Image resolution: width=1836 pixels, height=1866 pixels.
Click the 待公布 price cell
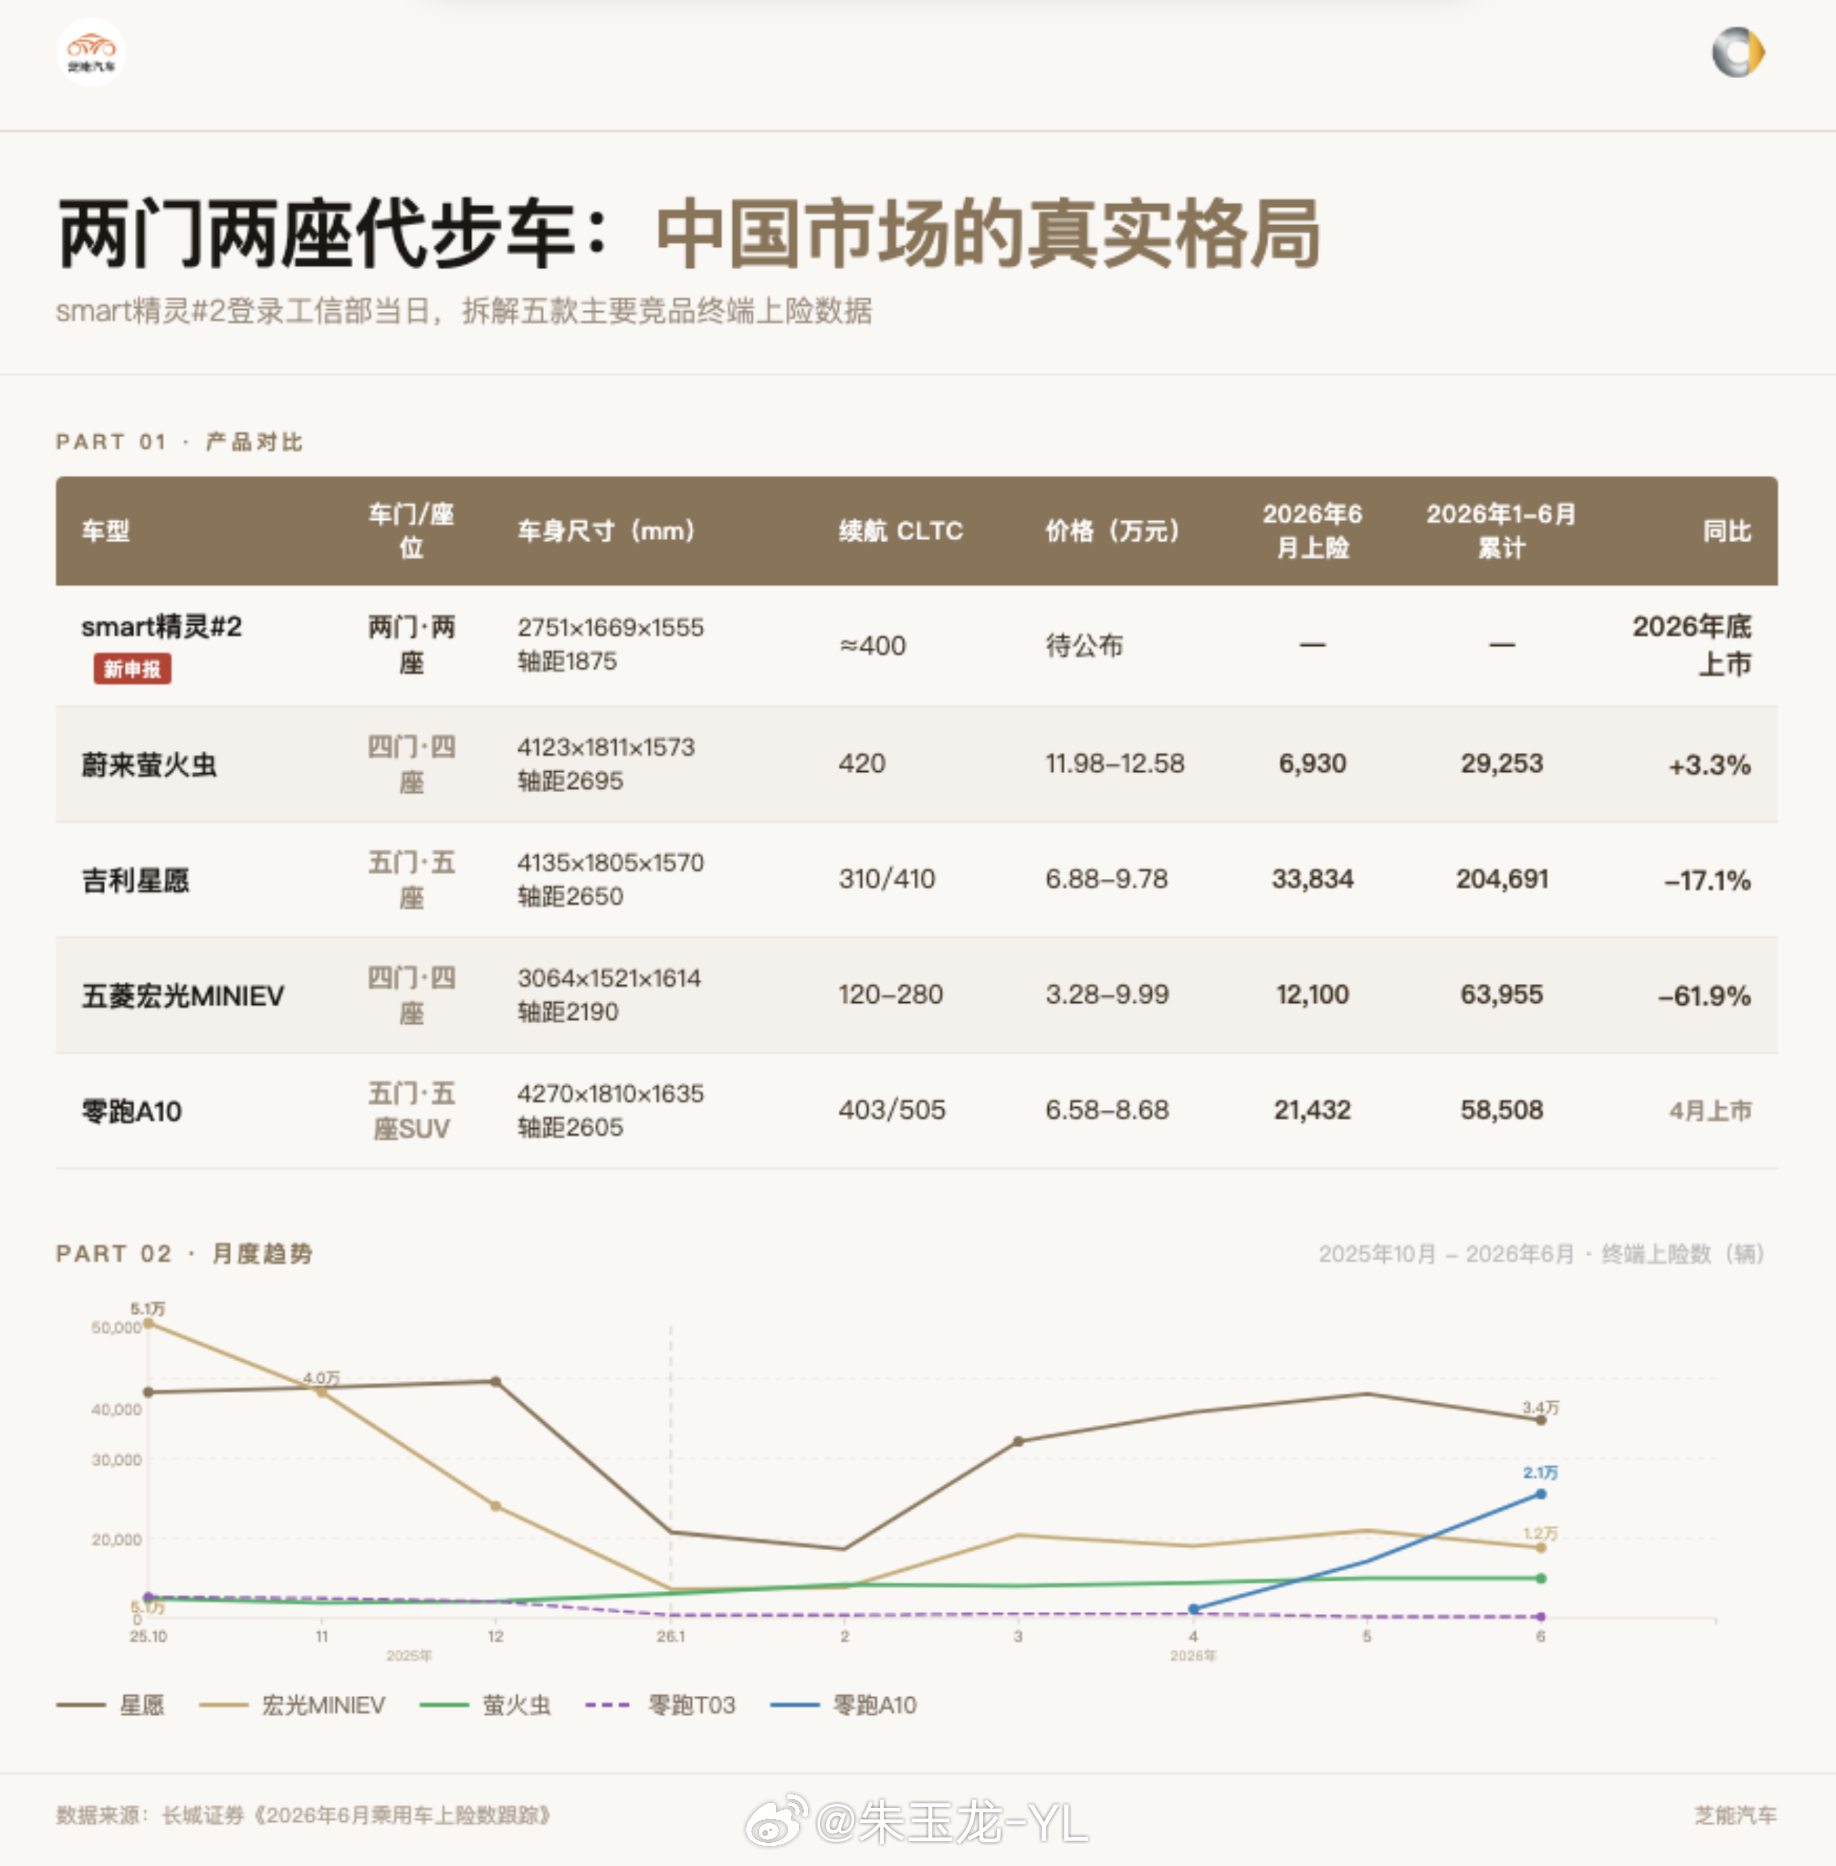1084,646
